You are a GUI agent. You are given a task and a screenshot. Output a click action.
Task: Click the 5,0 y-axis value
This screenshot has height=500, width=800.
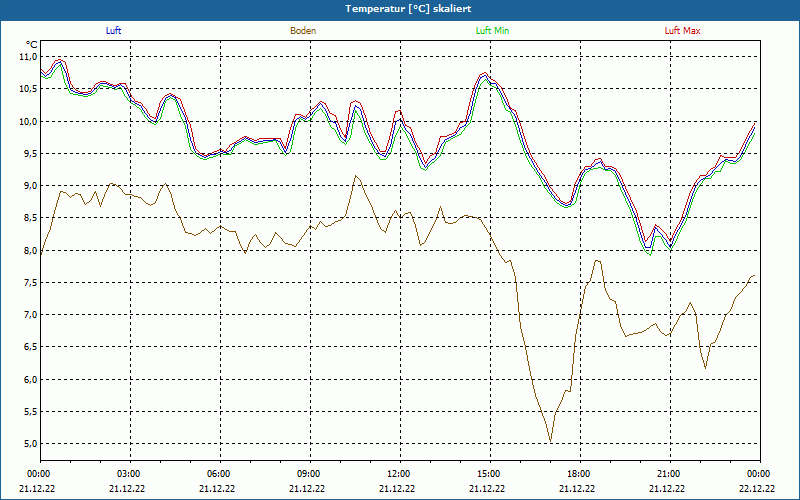tap(30, 444)
